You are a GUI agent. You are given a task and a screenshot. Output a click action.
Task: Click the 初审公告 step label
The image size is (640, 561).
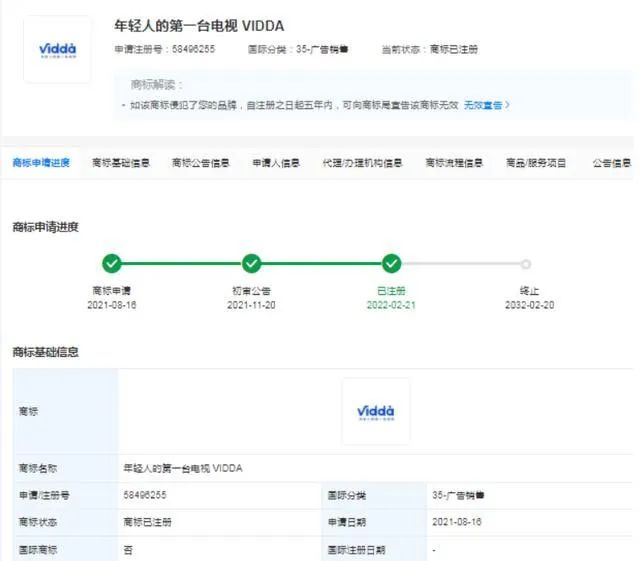pos(251,291)
